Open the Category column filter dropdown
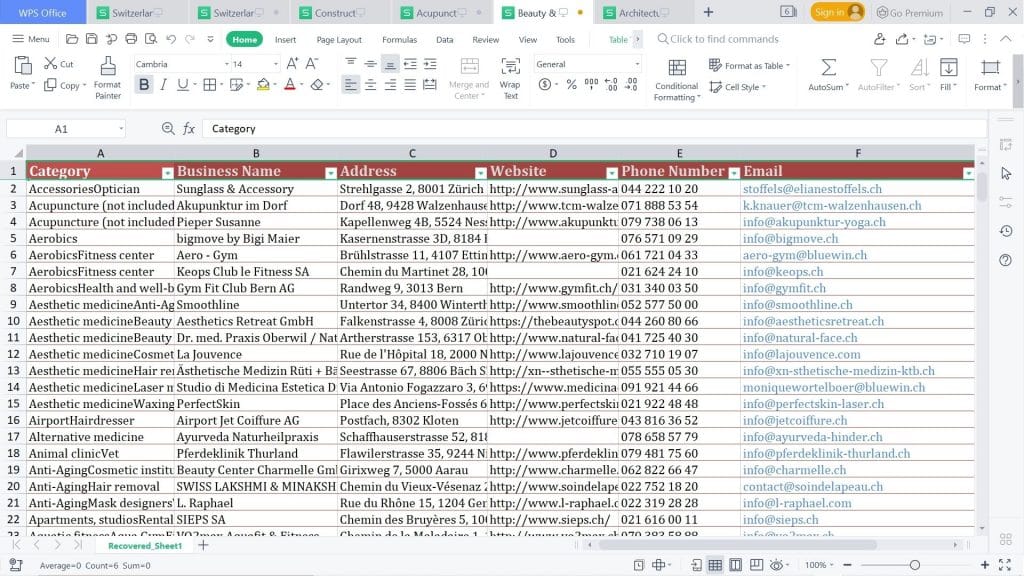The image size is (1024, 576). point(167,172)
